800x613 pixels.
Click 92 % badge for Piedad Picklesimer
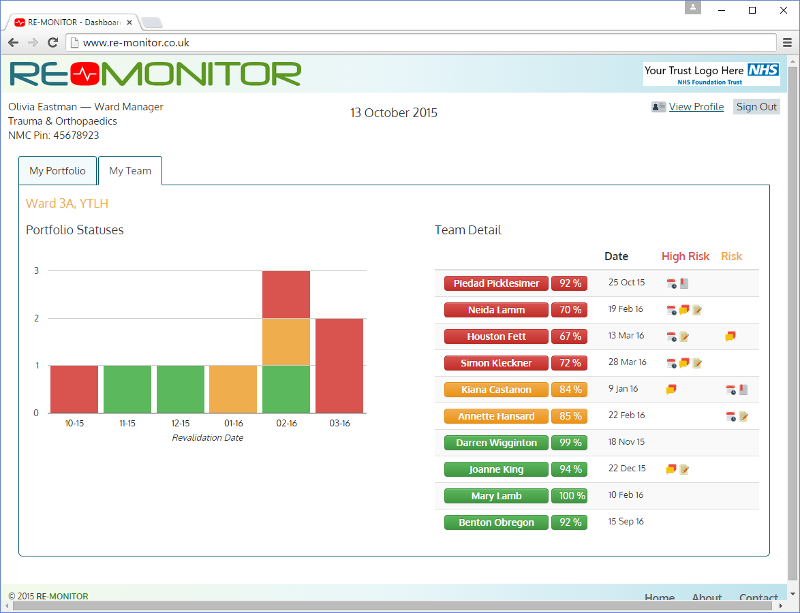coord(569,283)
